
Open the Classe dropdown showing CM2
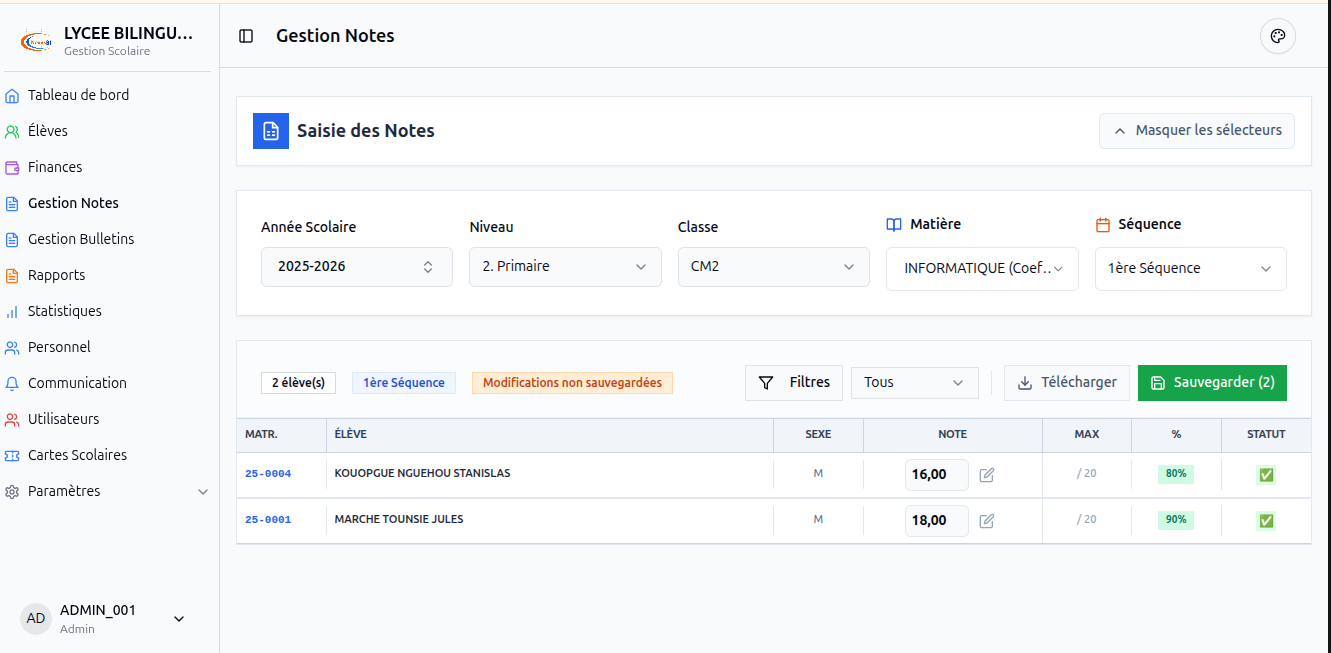coord(774,267)
